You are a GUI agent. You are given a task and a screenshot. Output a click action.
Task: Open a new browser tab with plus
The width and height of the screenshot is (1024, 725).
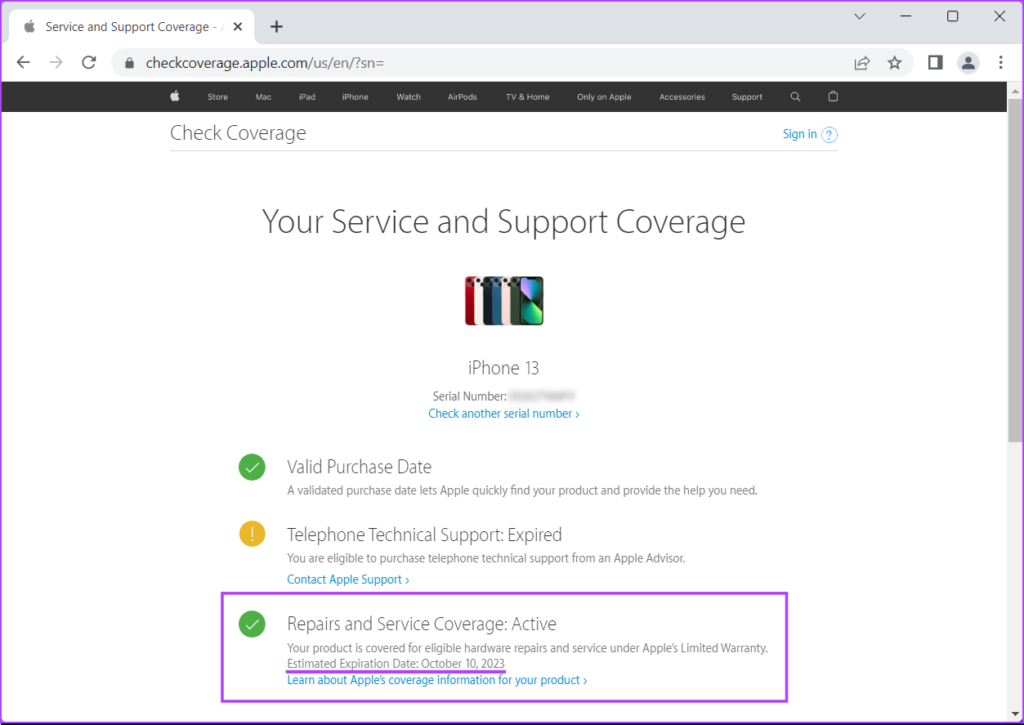(276, 27)
